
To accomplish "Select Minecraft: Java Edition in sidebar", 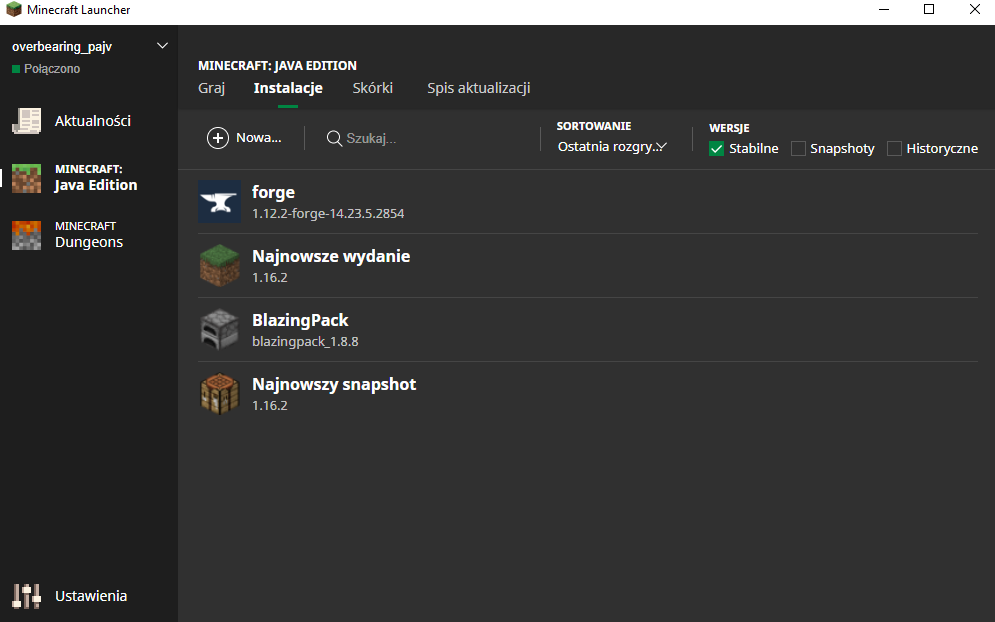I will [96, 178].
